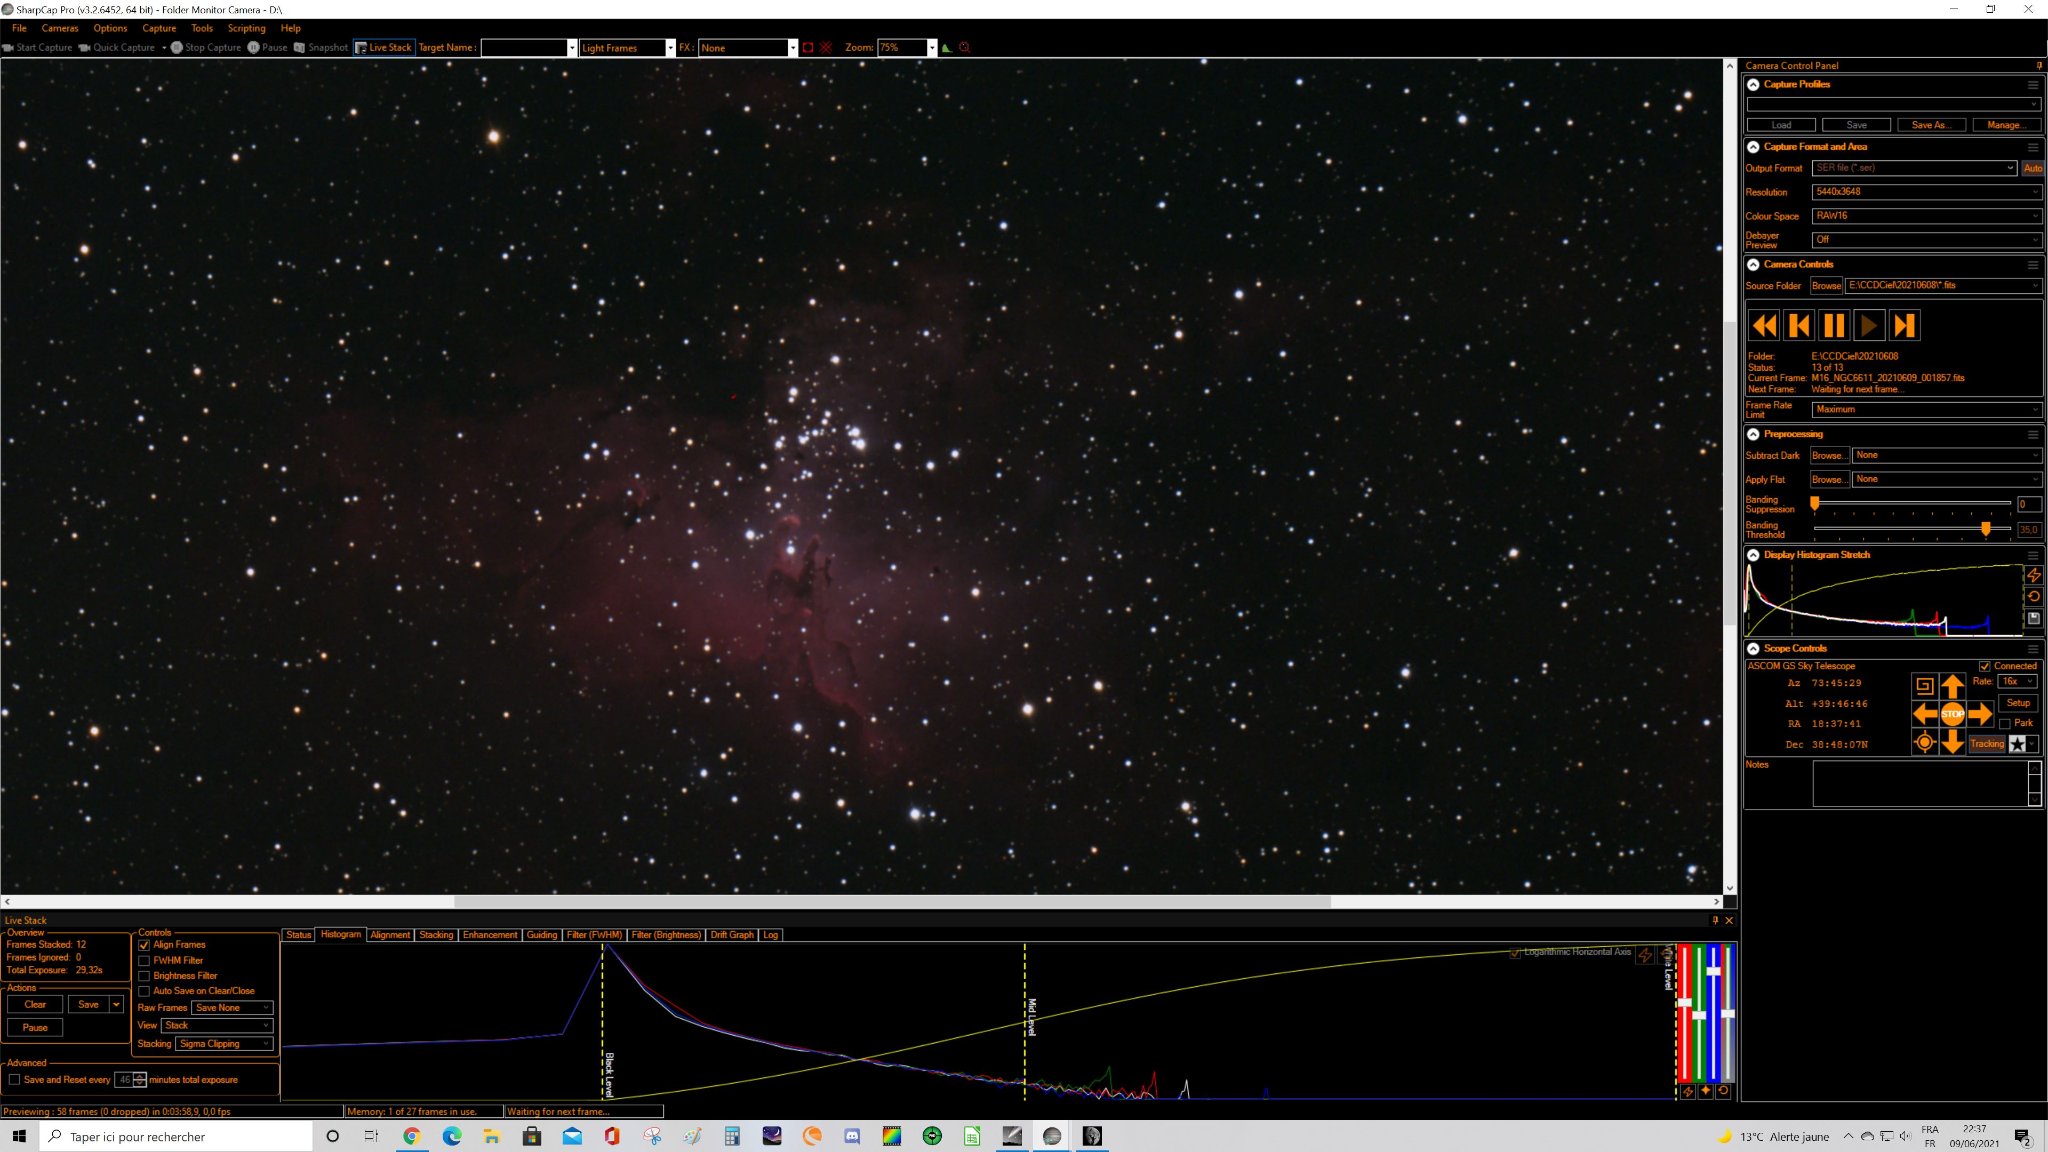Open Chrome from the Windows taskbar
This screenshot has width=2048, height=1152.
[x=411, y=1136]
